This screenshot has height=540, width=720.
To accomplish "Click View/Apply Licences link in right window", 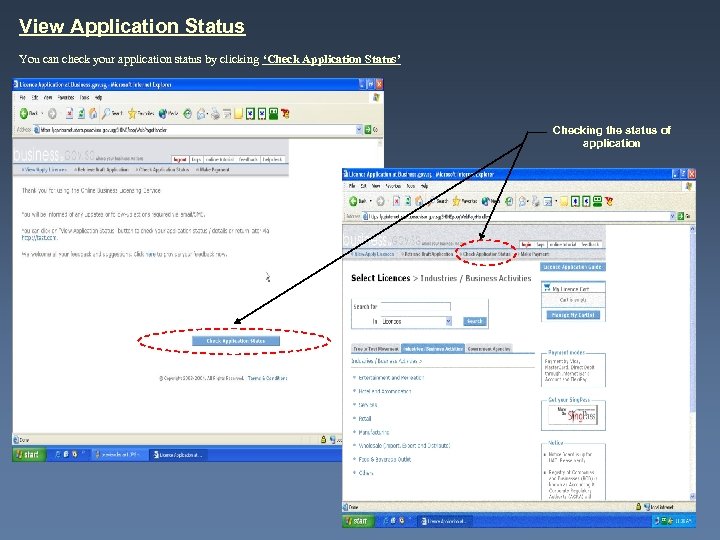I will (374, 254).
